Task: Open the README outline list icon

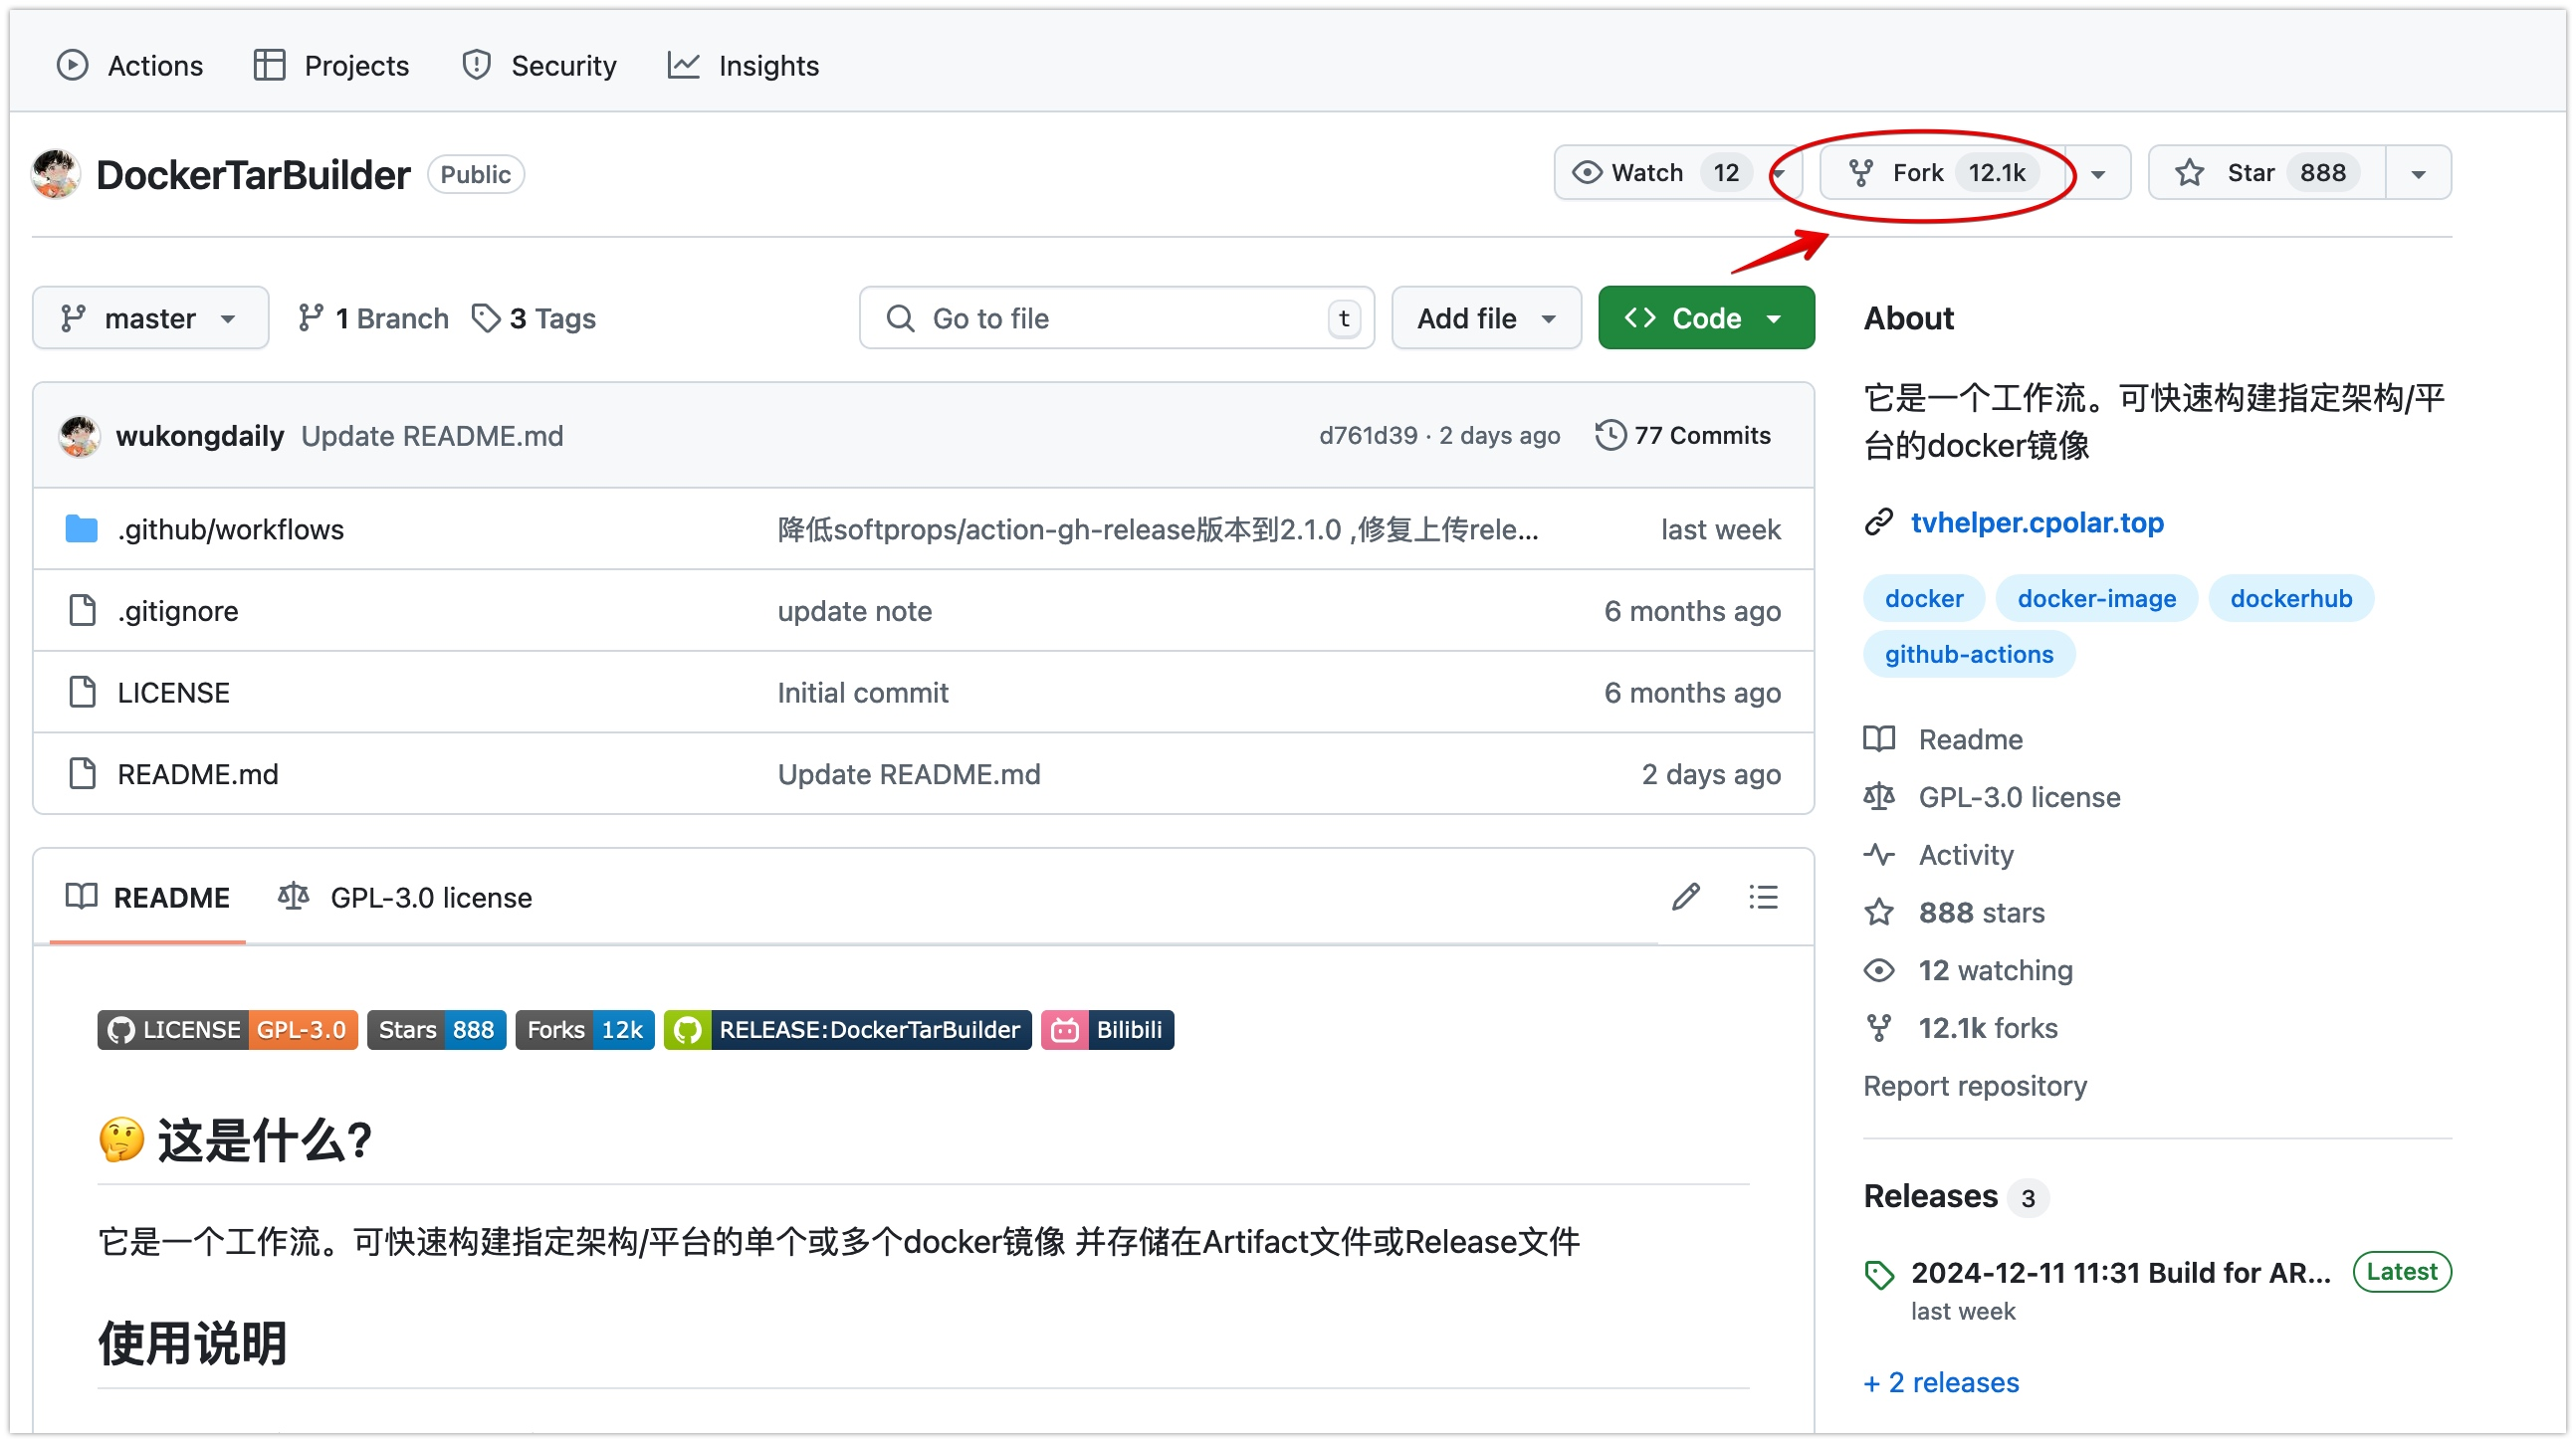Action: pos(1763,897)
